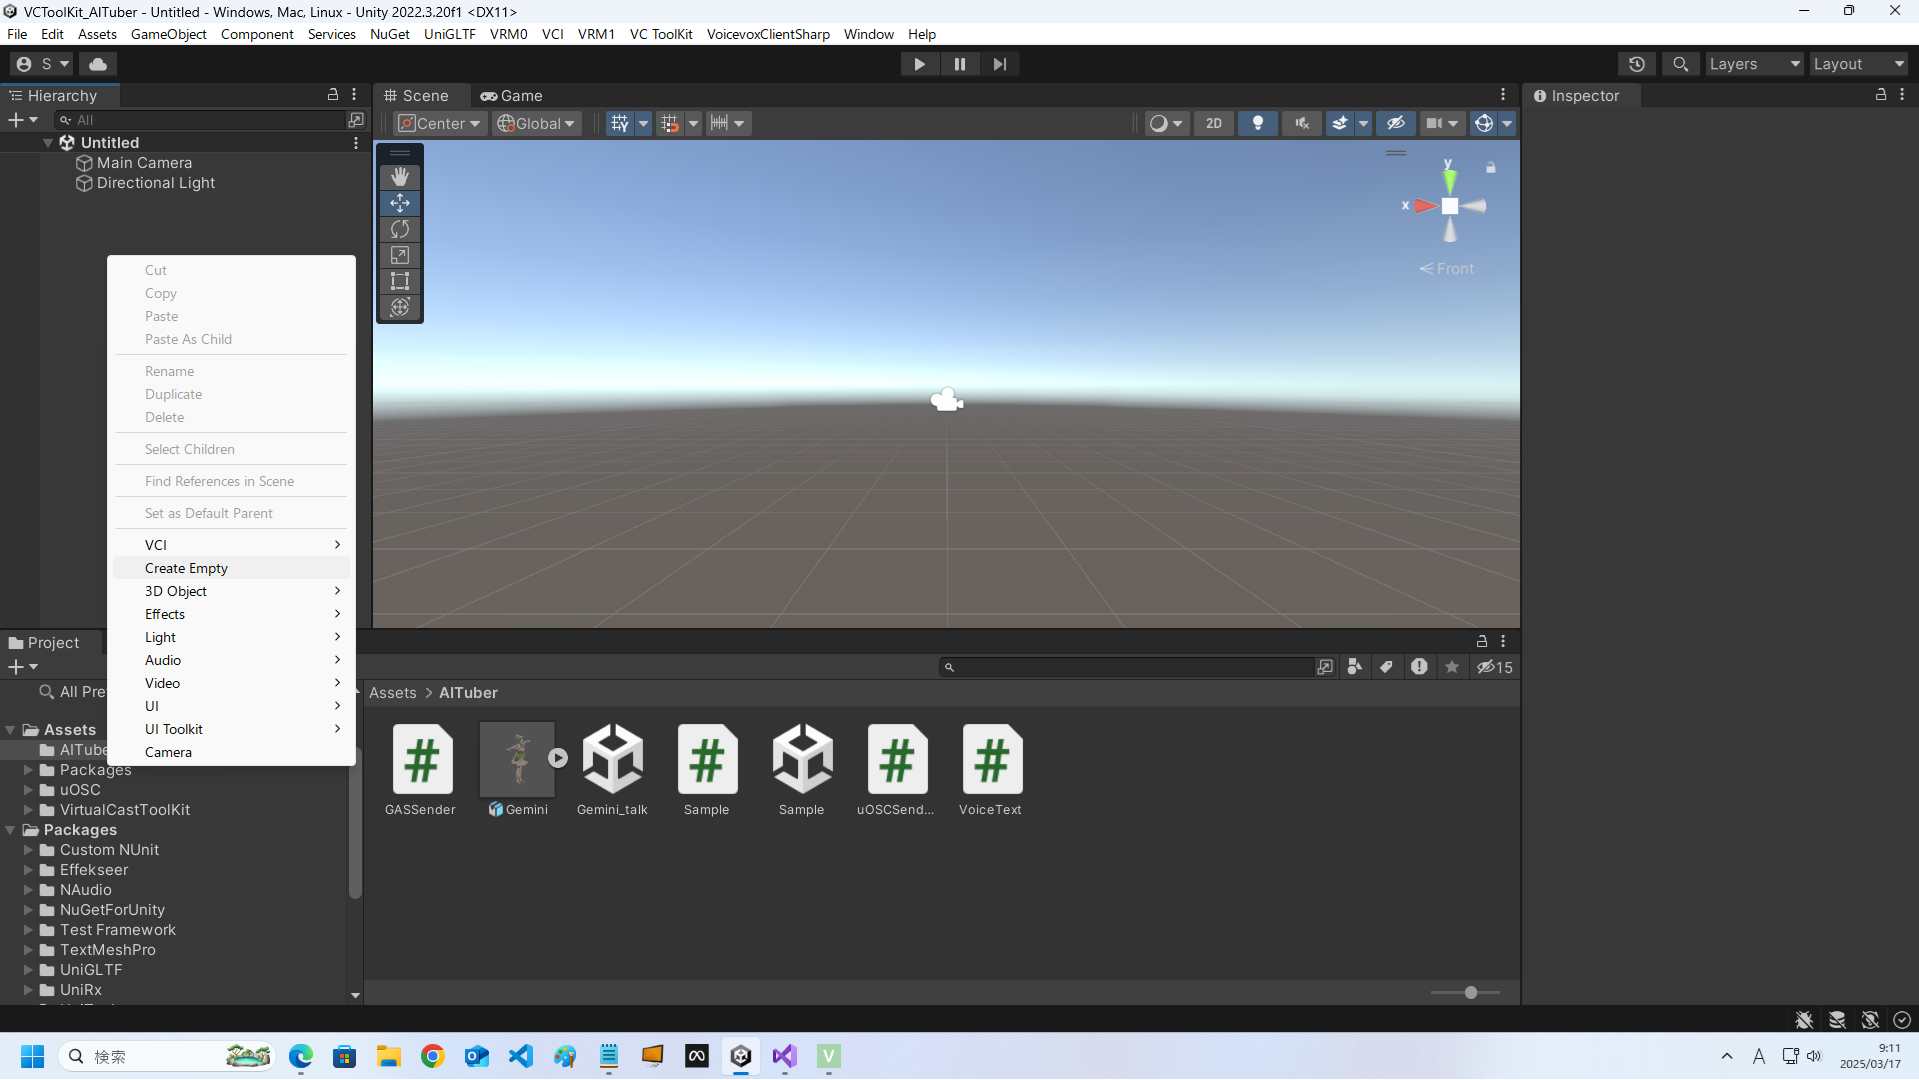Toggle grid visibility in scene

click(x=620, y=123)
